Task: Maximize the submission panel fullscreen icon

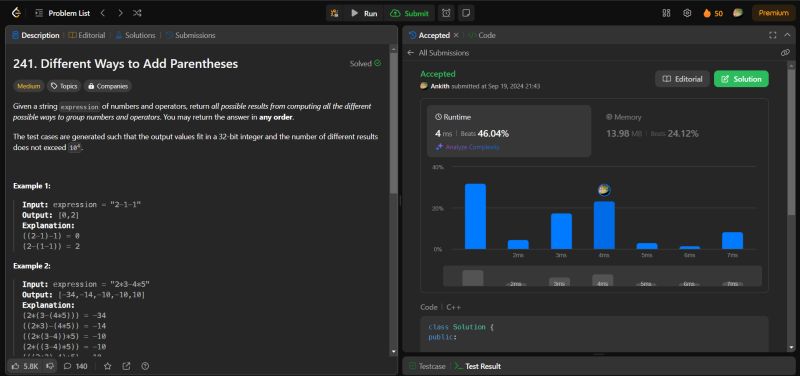Action: pos(772,35)
